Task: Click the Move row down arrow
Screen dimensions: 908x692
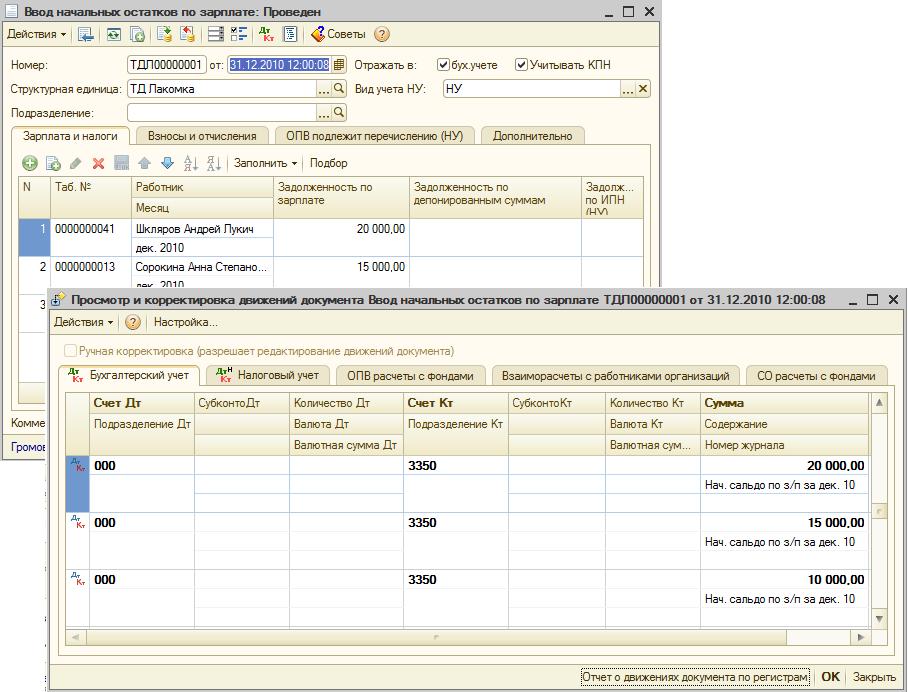Action: (x=167, y=163)
